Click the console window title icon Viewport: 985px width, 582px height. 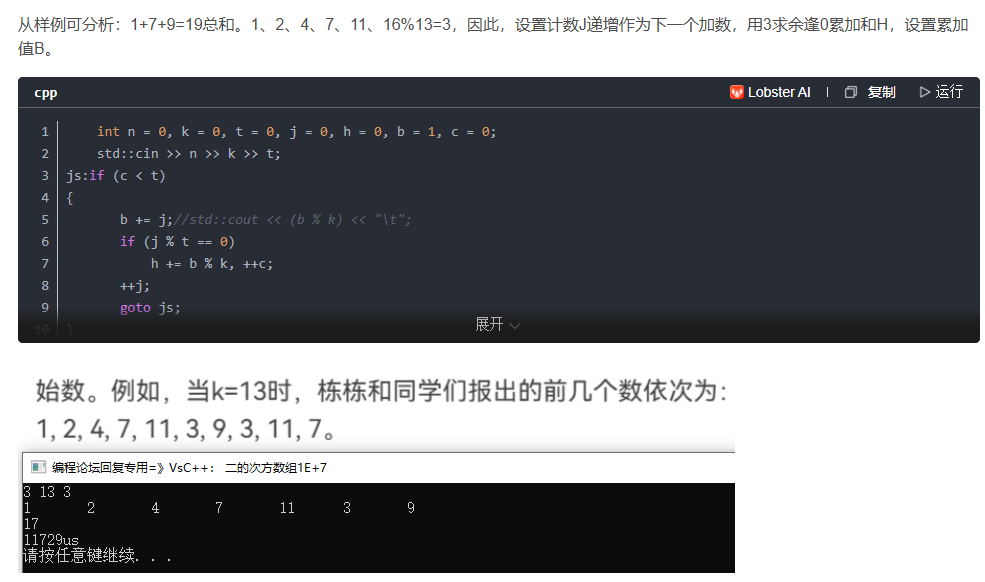(x=38, y=467)
